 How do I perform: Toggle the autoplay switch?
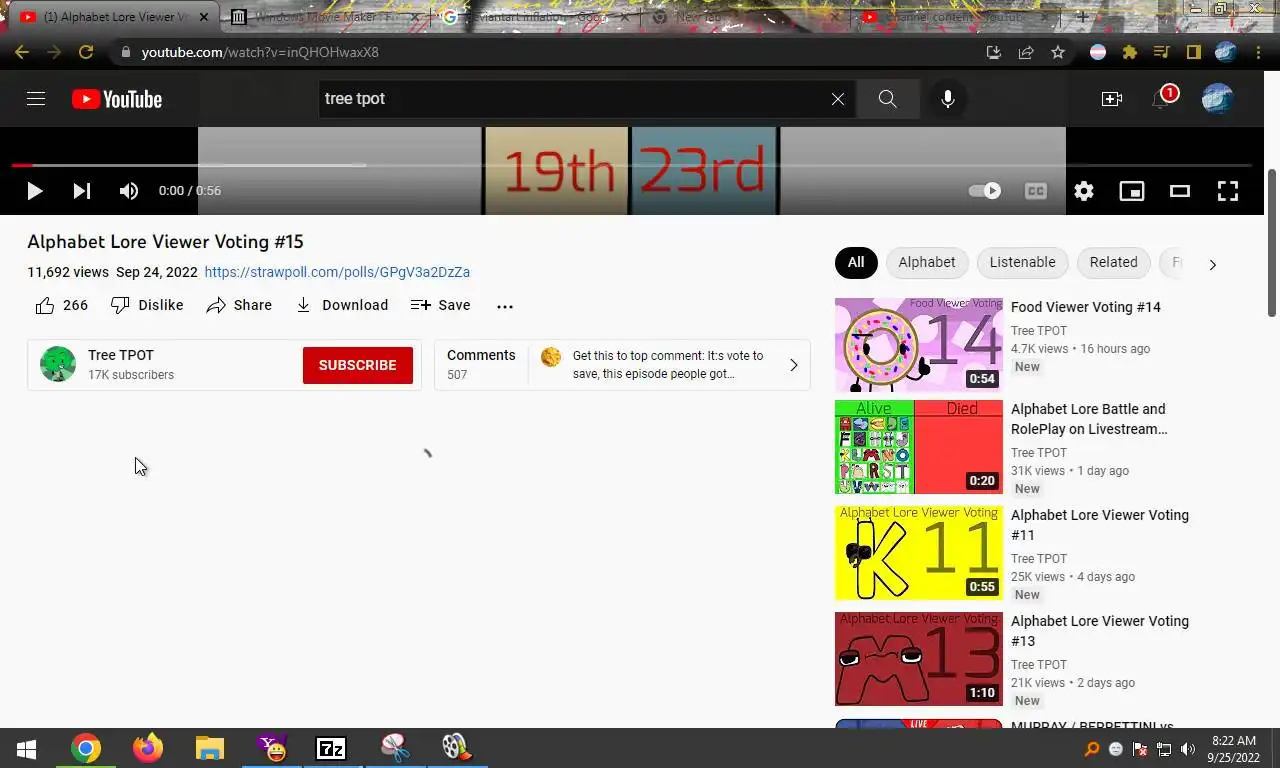pyautogui.click(x=985, y=191)
